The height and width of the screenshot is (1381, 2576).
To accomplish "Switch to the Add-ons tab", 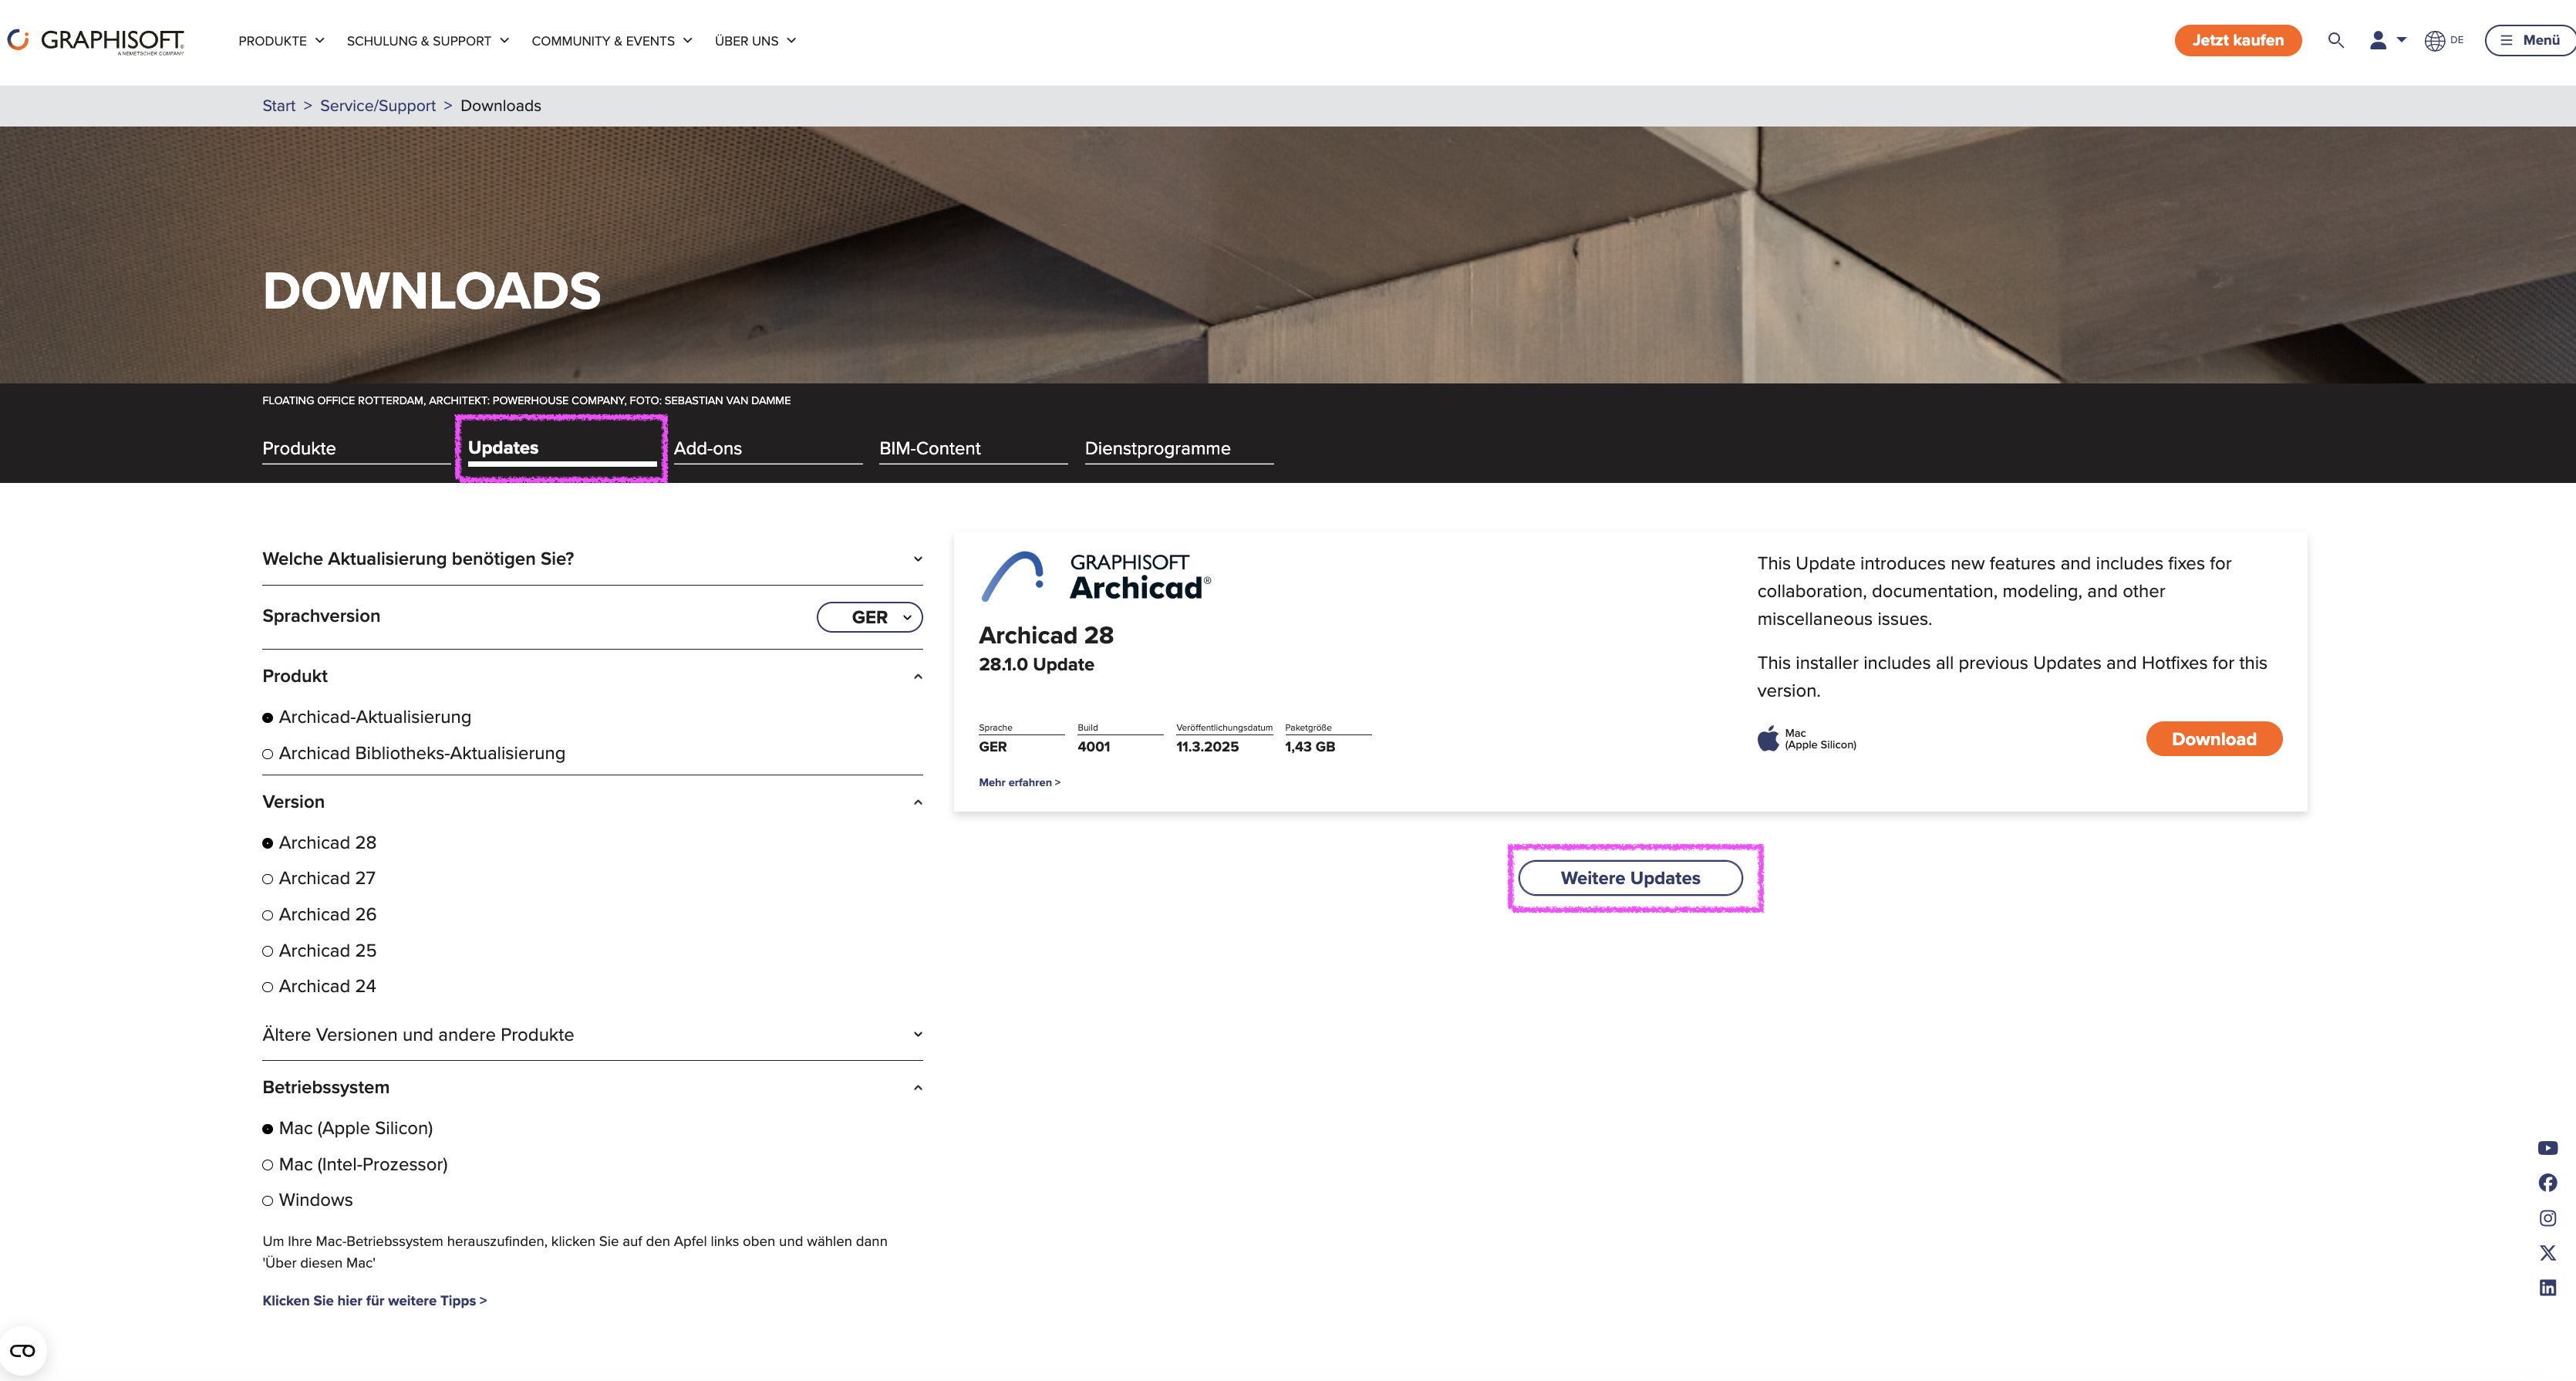I will (768, 449).
